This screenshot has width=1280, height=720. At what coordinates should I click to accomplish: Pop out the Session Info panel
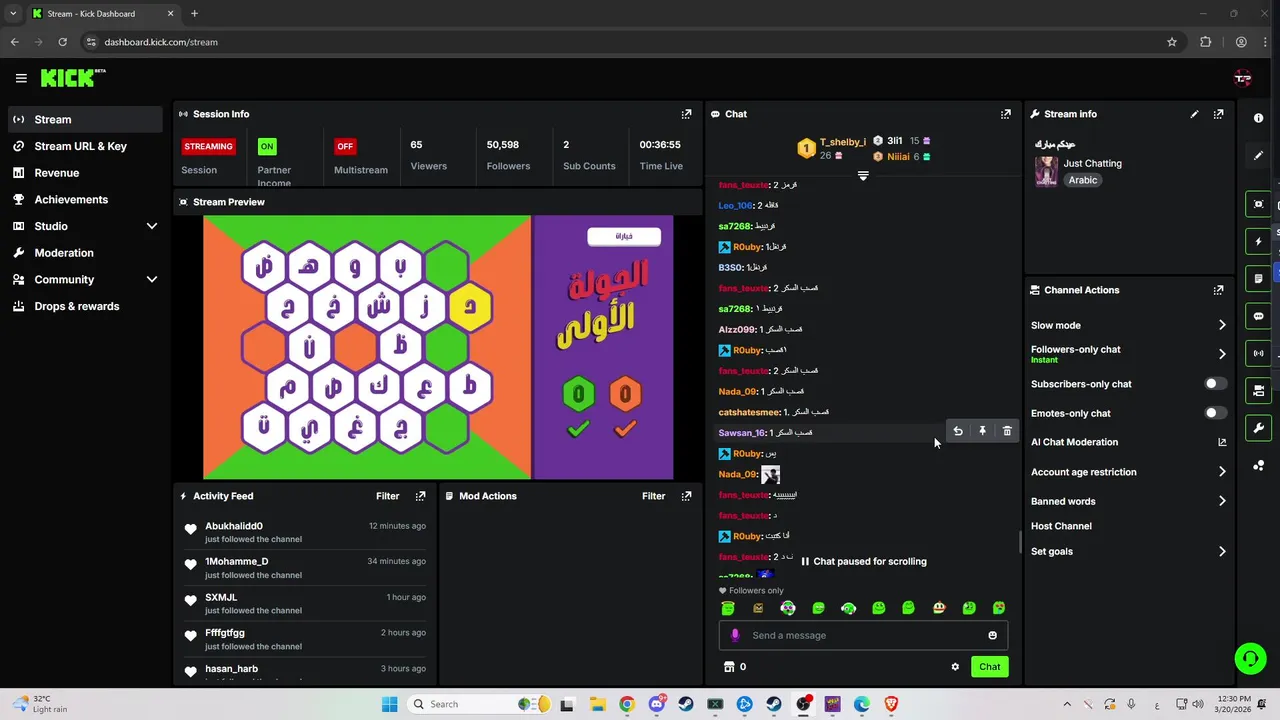point(686,114)
